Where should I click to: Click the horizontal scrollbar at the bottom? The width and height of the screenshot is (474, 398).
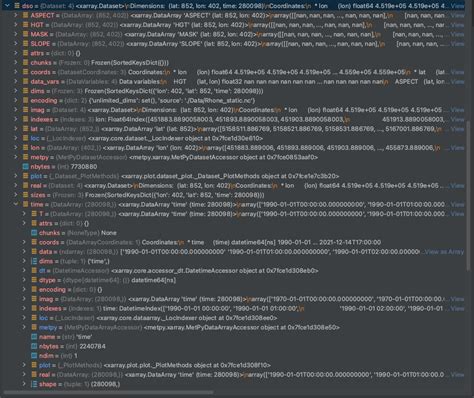(108, 393)
